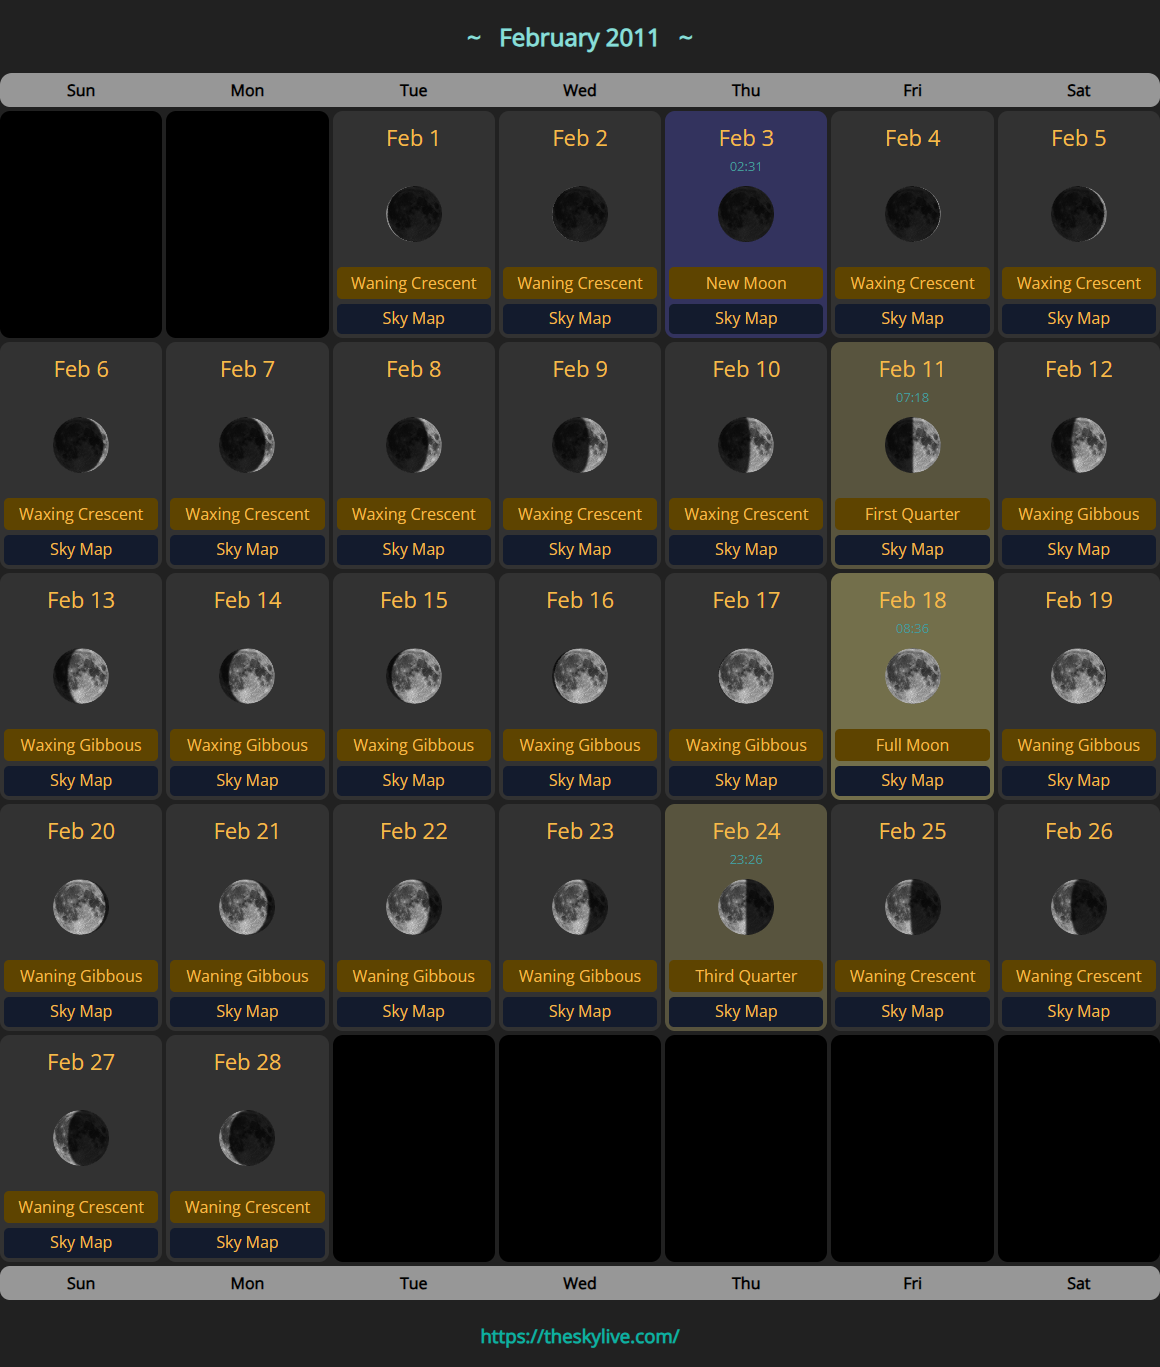Screen dimensions: 1160x1367
Task: Open the Sky Map for Feb 18
Action: click(x=912, y=780)
